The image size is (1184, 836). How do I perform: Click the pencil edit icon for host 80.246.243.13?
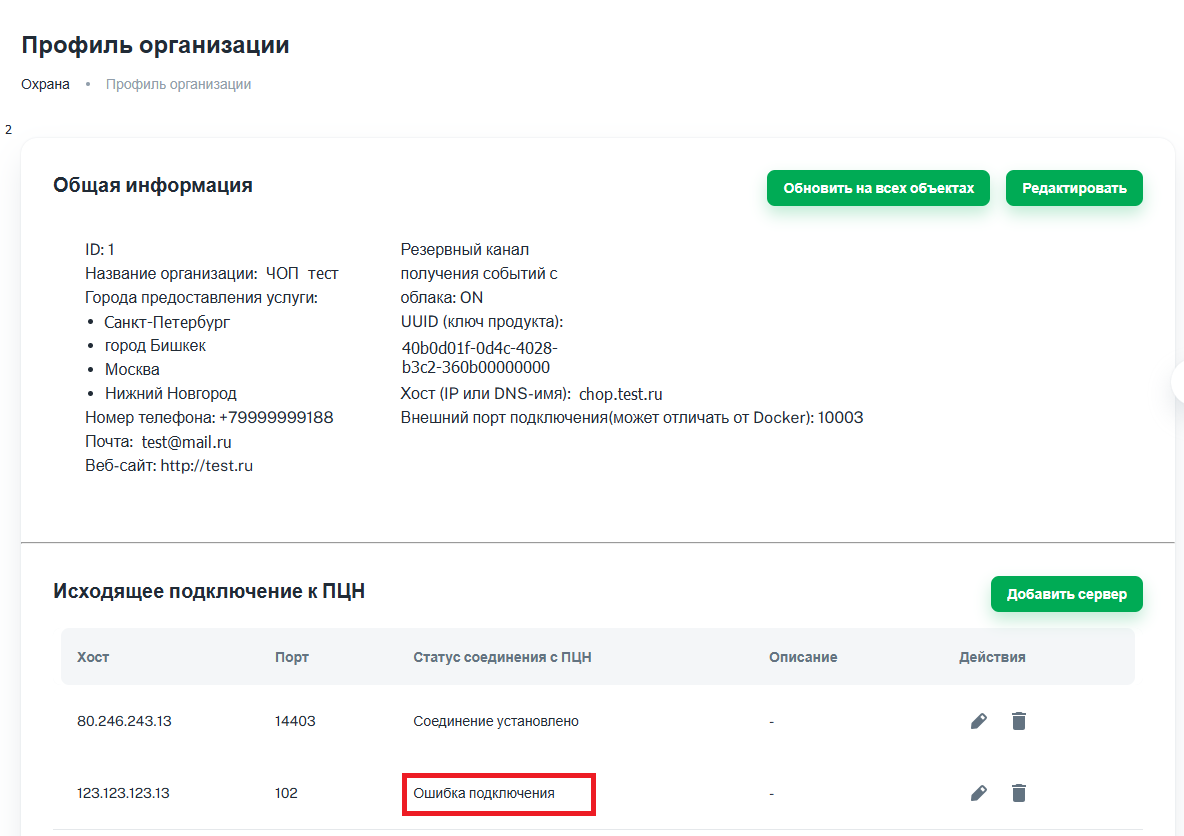(978, 721)
